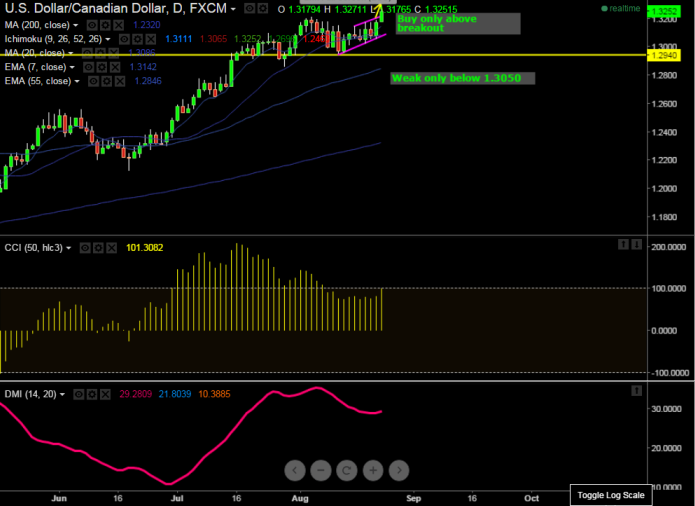This screenshot has width=695, height=506.
Task: Move the CCI pane up
Action: coord(623,244)
